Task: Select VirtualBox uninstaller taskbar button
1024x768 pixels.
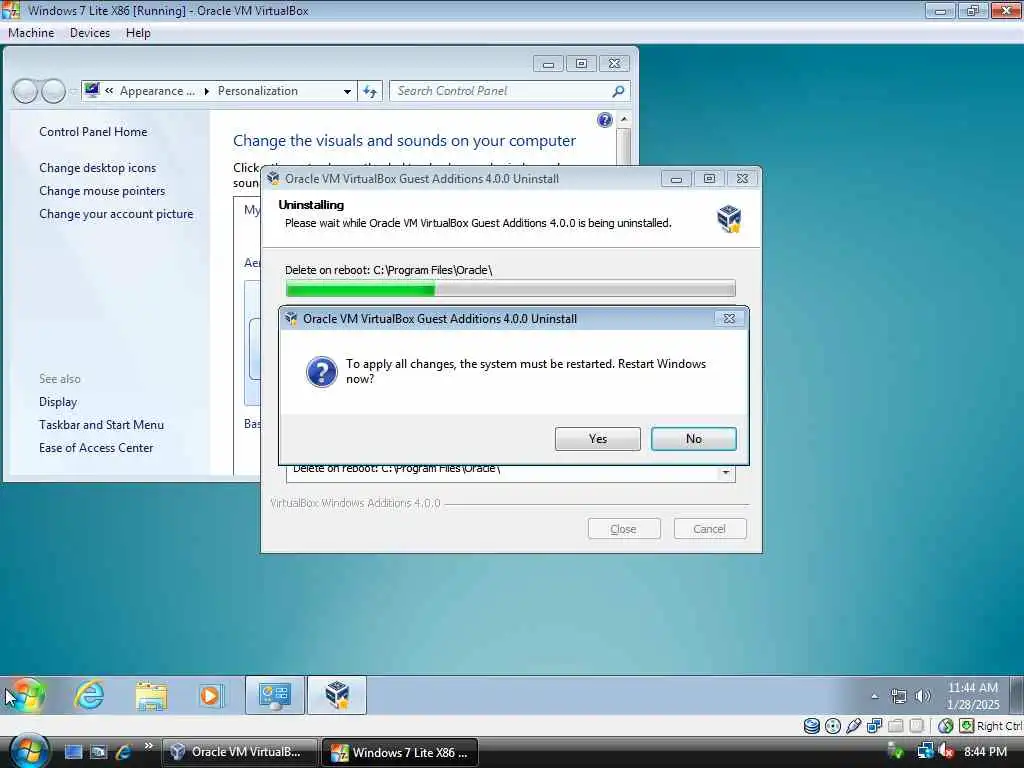Action: 337,696
